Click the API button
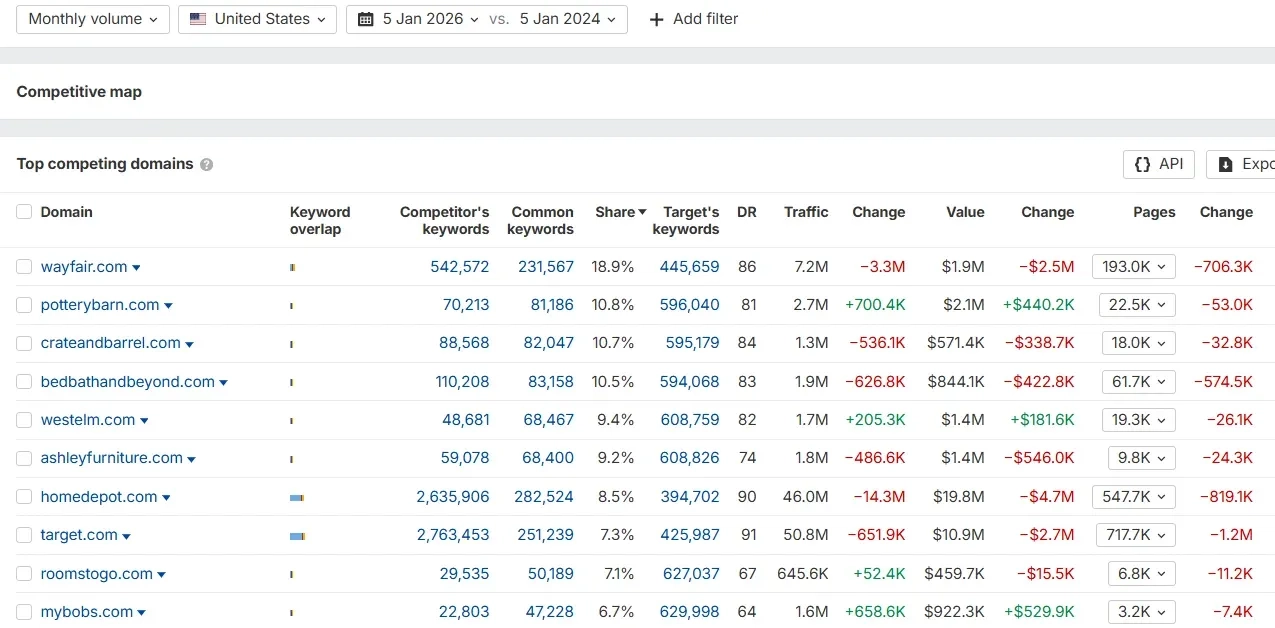The image size is (1275, 628). click(1159, 165)
